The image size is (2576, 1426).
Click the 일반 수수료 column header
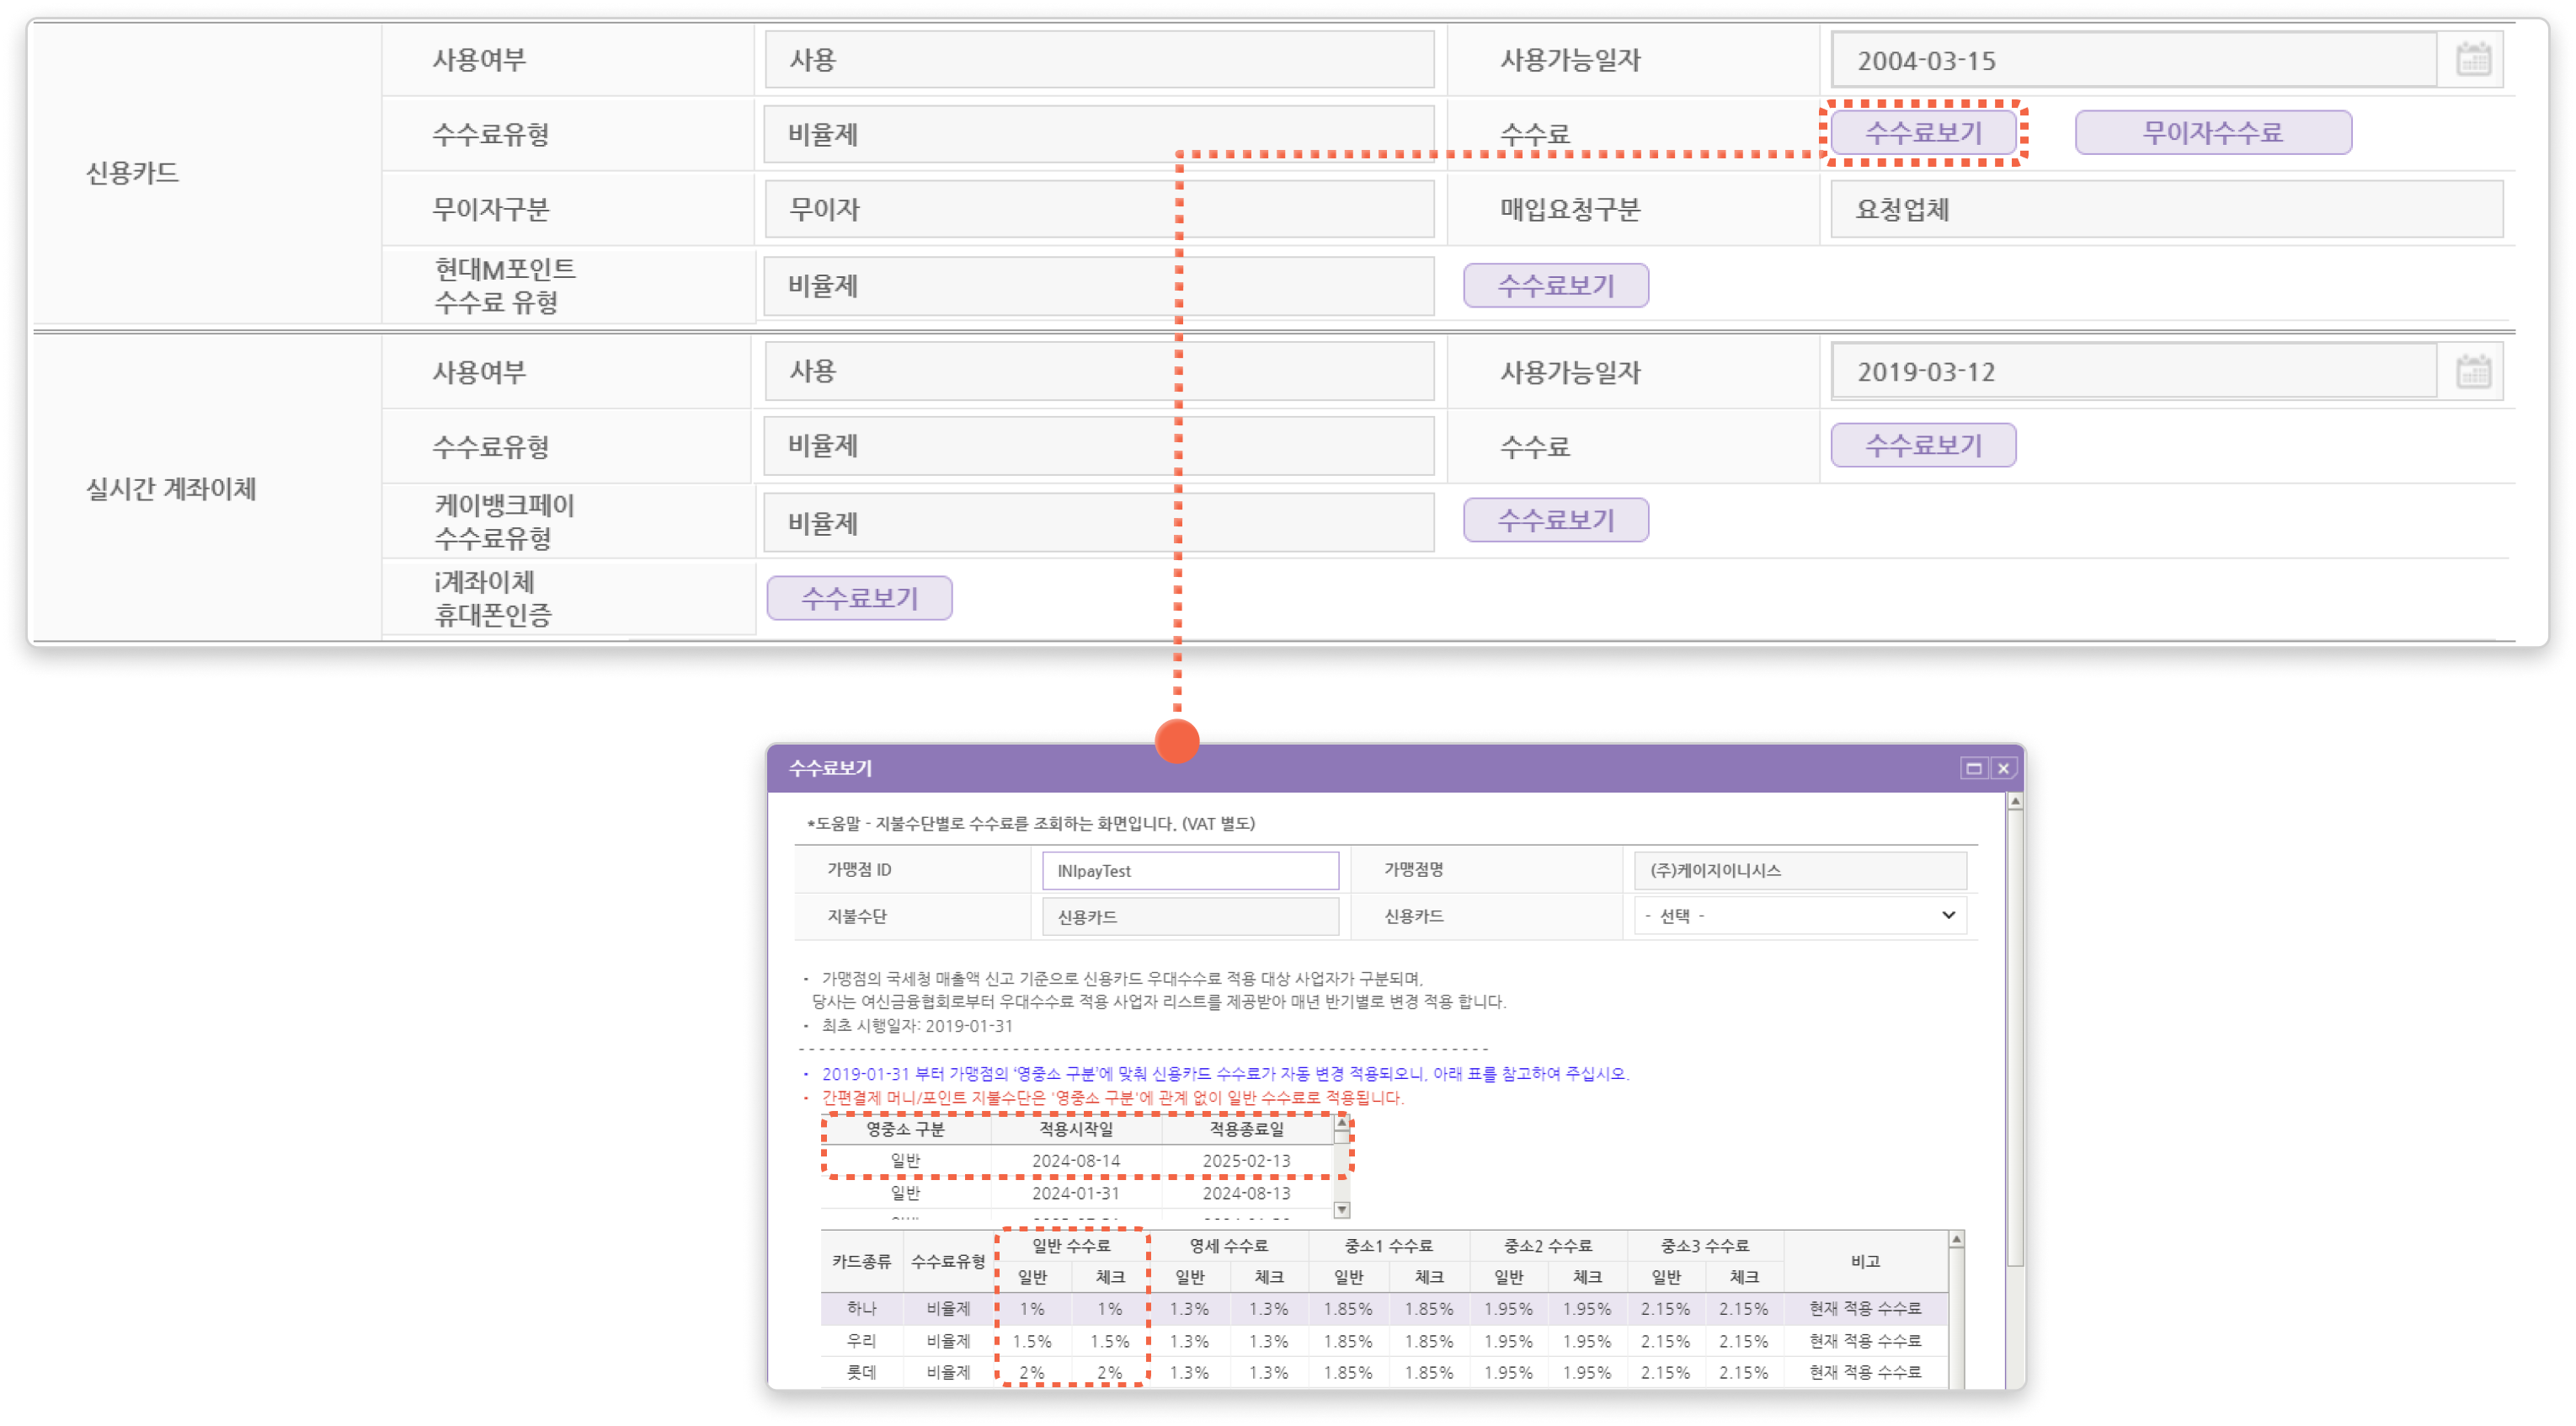[x=1071, y=1246]
